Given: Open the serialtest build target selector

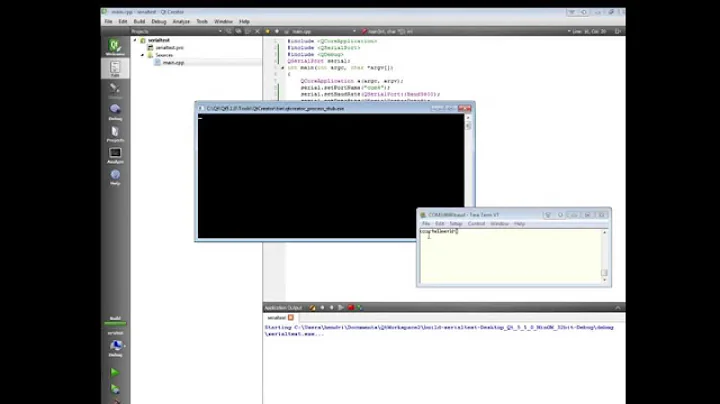Looking at the screenshot, I should click(115, 335).
